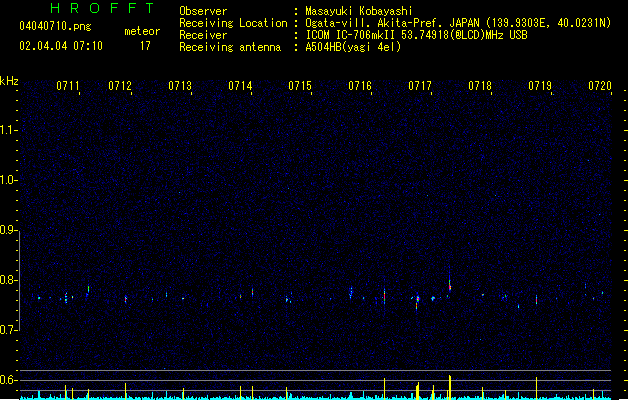Select the meteor count value 17
This screenshot has width=629, height=400.
[x=145, y=46]
